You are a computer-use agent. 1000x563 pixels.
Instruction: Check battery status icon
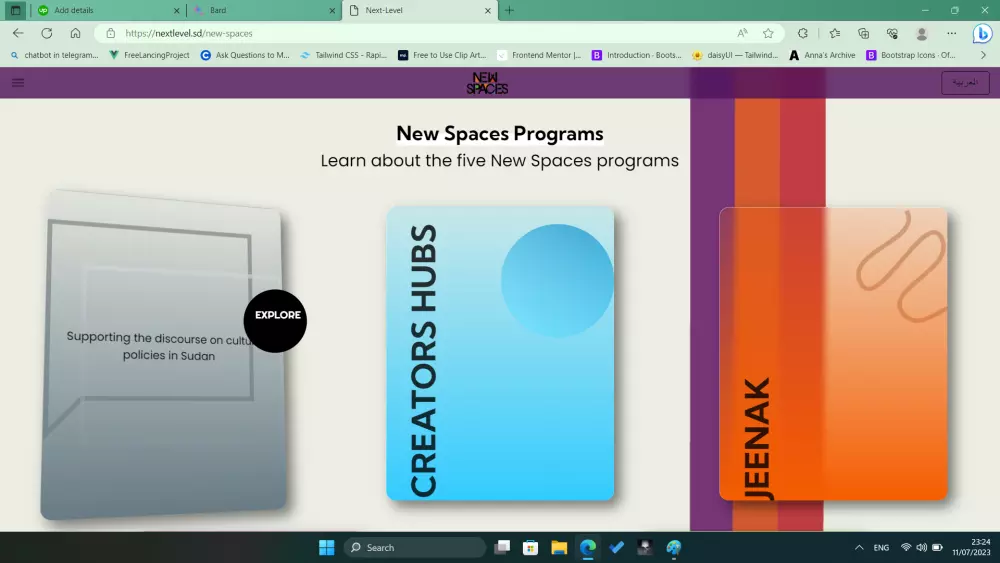[x=938, y=547]
